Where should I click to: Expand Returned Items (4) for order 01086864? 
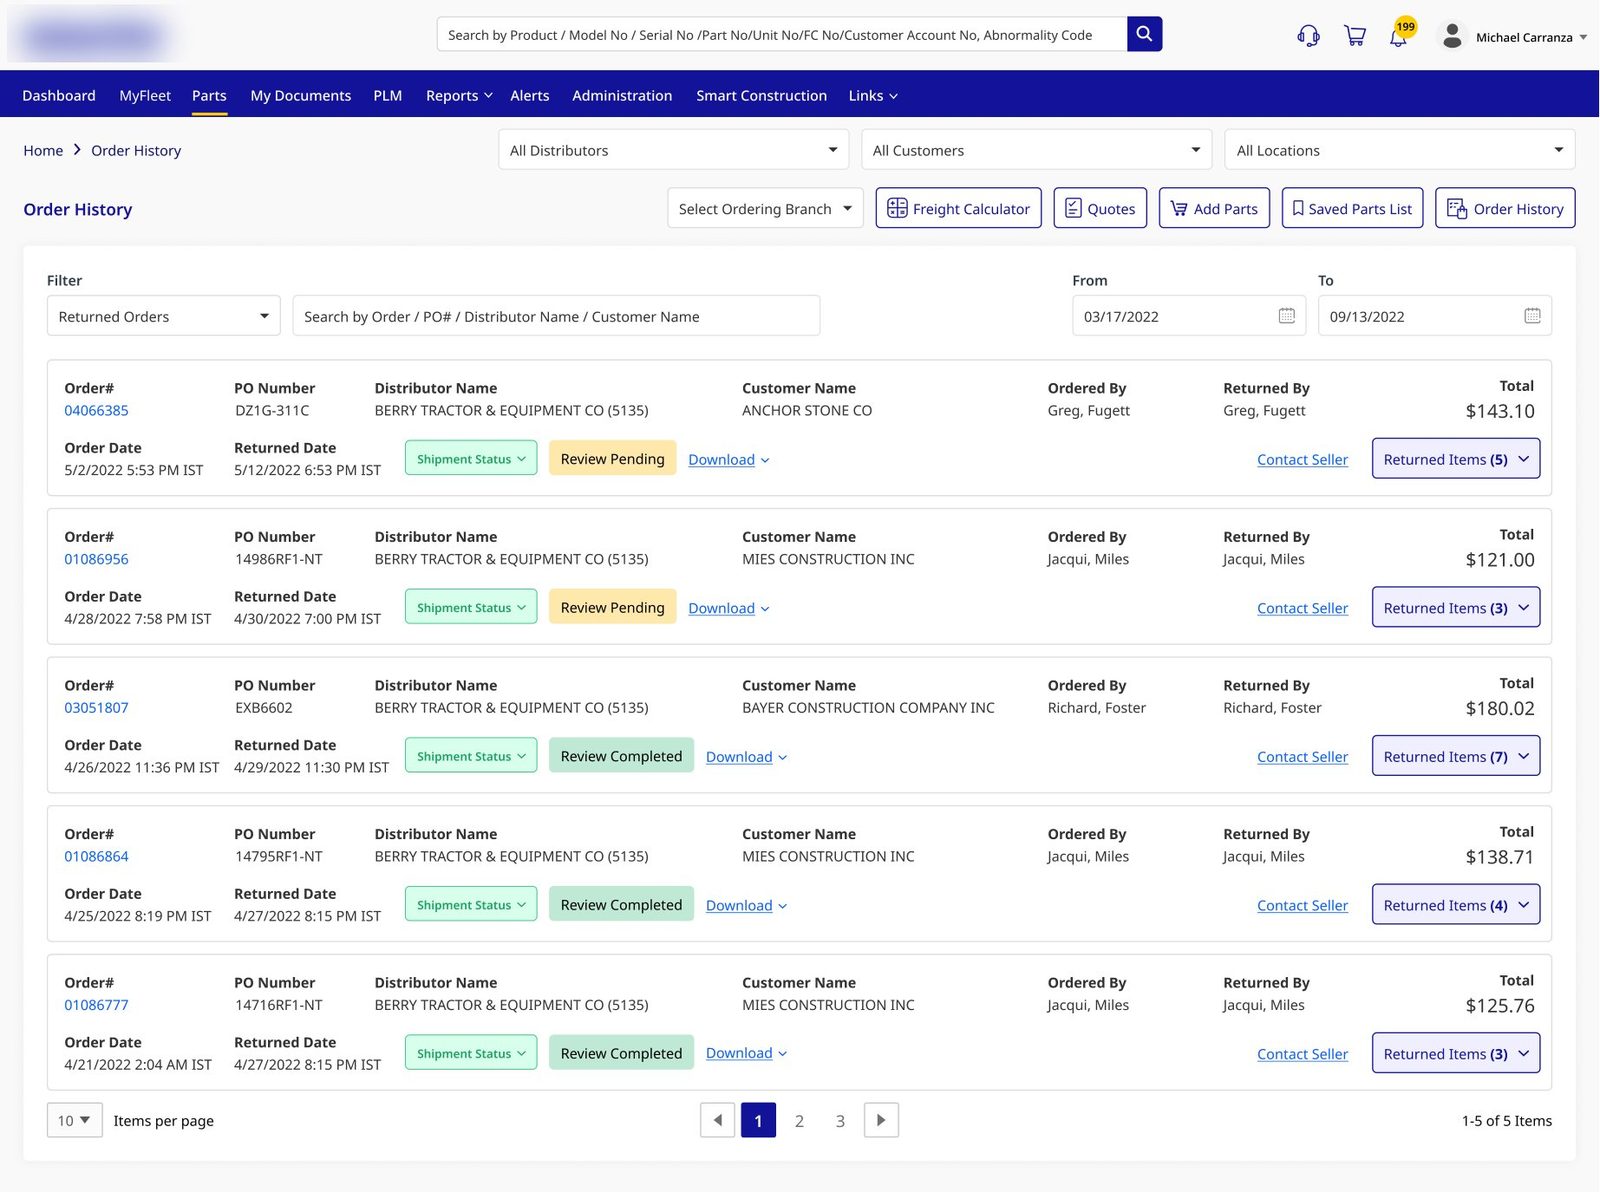1455,905
